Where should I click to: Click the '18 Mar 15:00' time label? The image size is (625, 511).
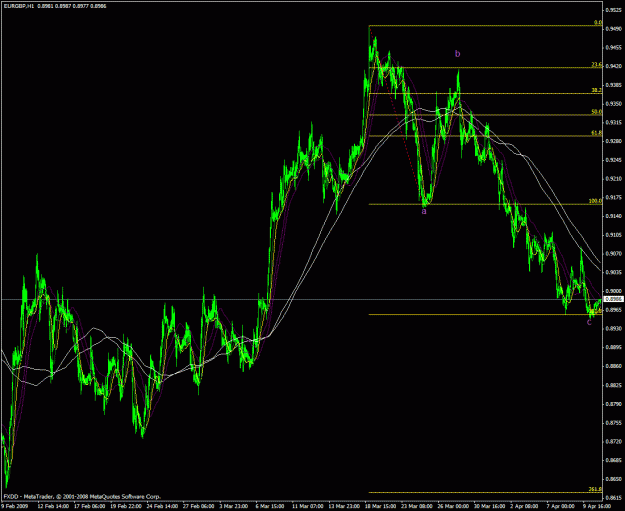coord(381,506)
